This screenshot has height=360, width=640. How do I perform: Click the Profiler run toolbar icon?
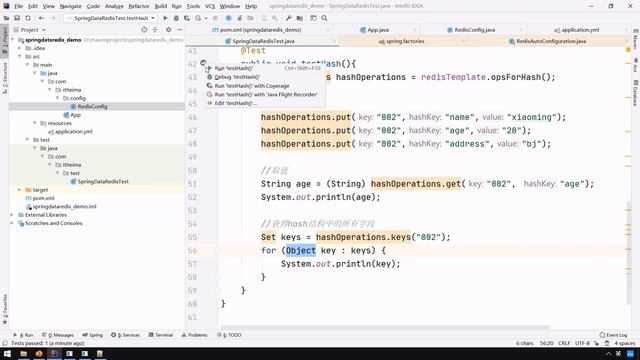pos(198,18)
